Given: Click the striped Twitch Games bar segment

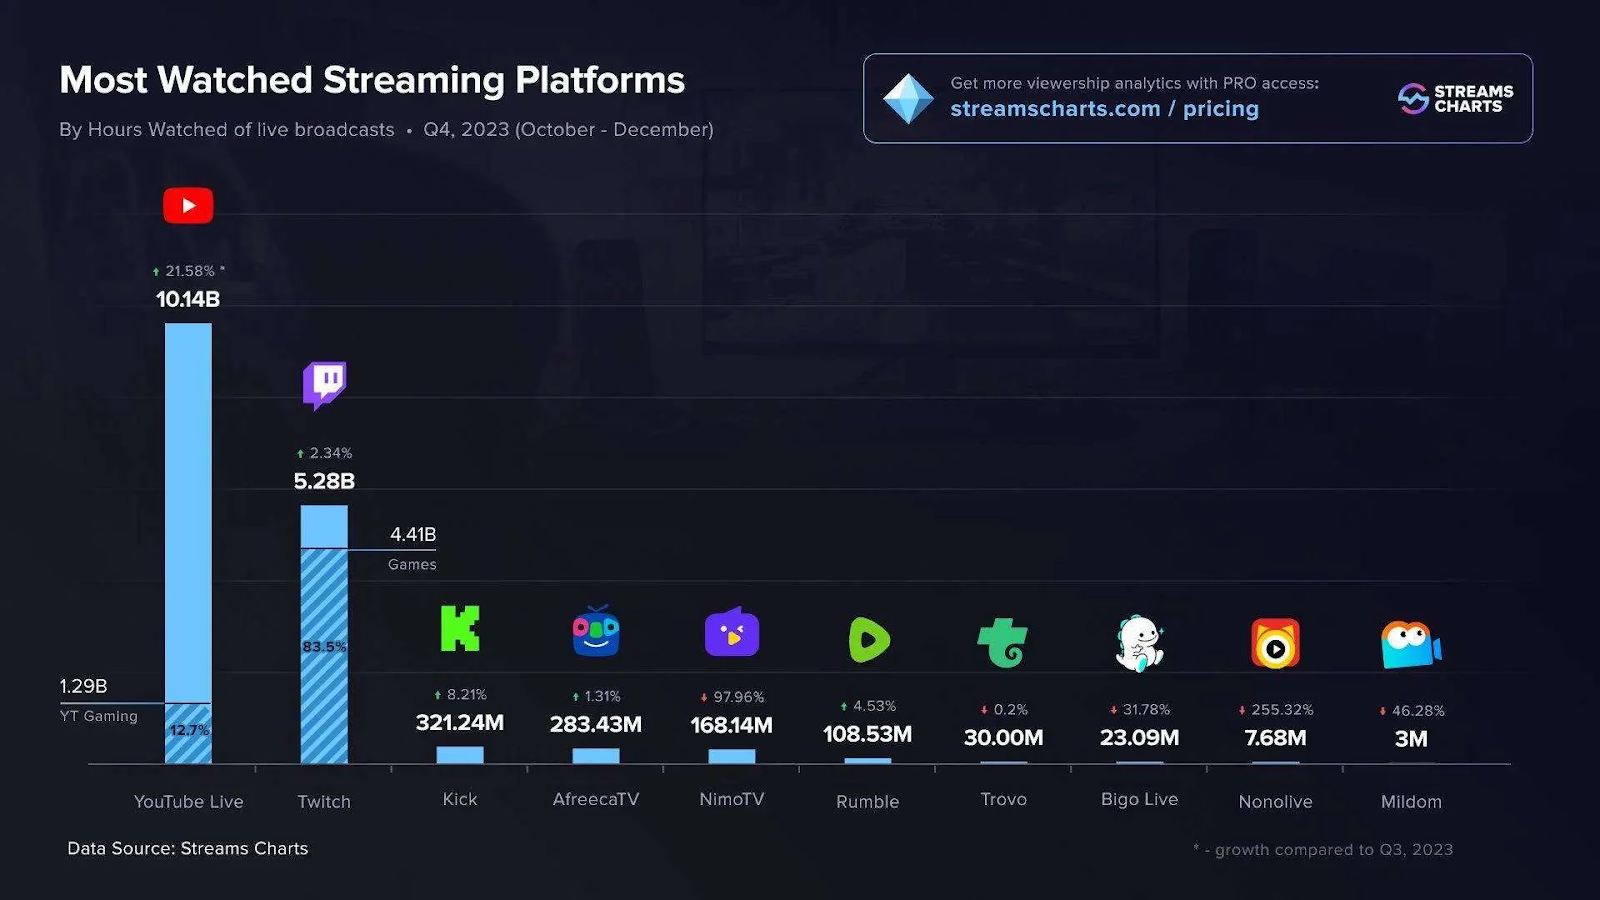Looking at the screenshot, I should tap(324, 655).
